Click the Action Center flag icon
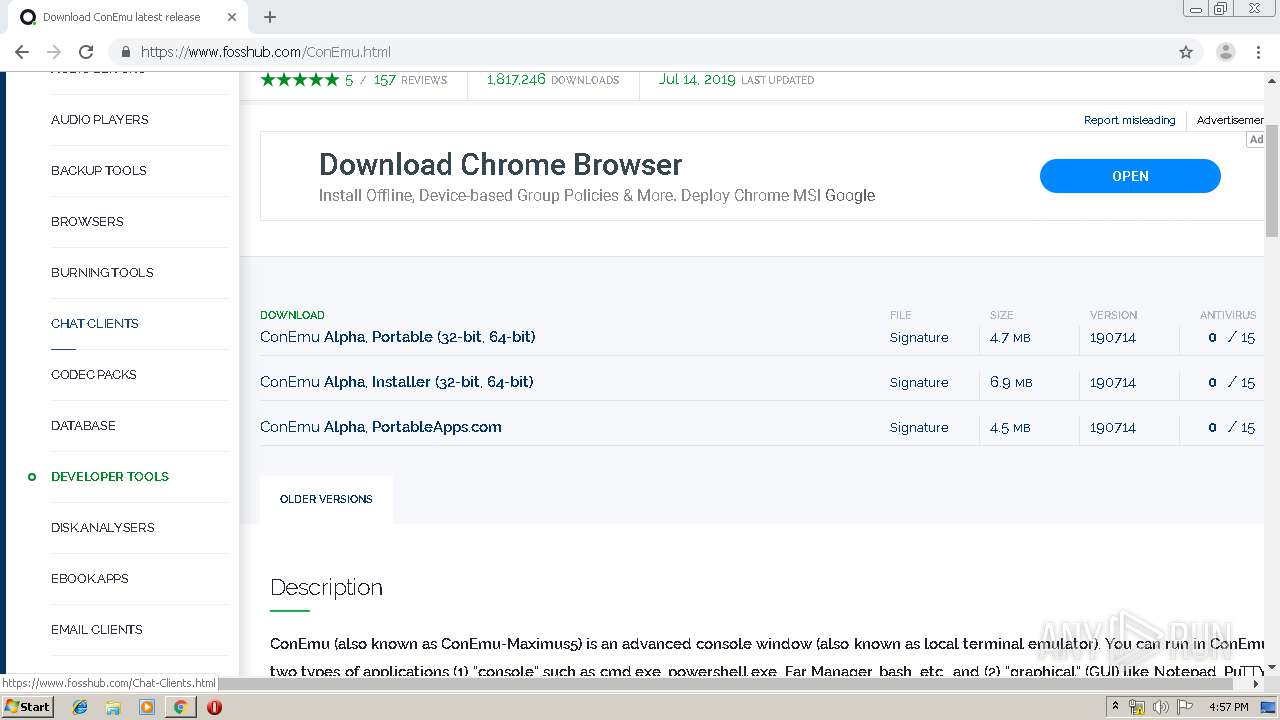Screen dimensions: 1280x720 [x=1185, y=707]
